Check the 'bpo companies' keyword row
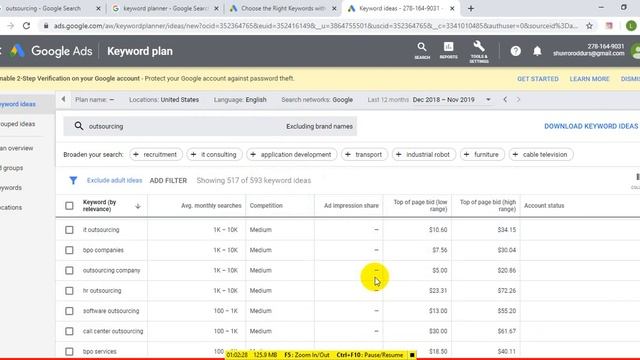640x360 pixels. click(69, 250)
